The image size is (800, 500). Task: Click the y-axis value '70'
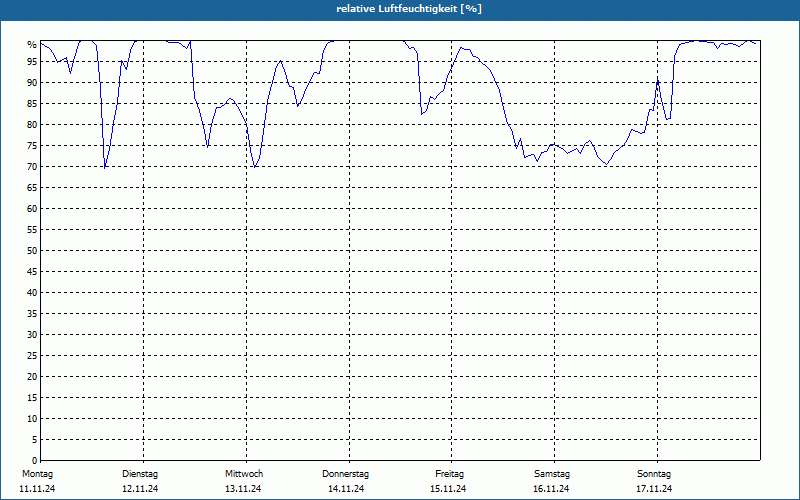(32, 166)
